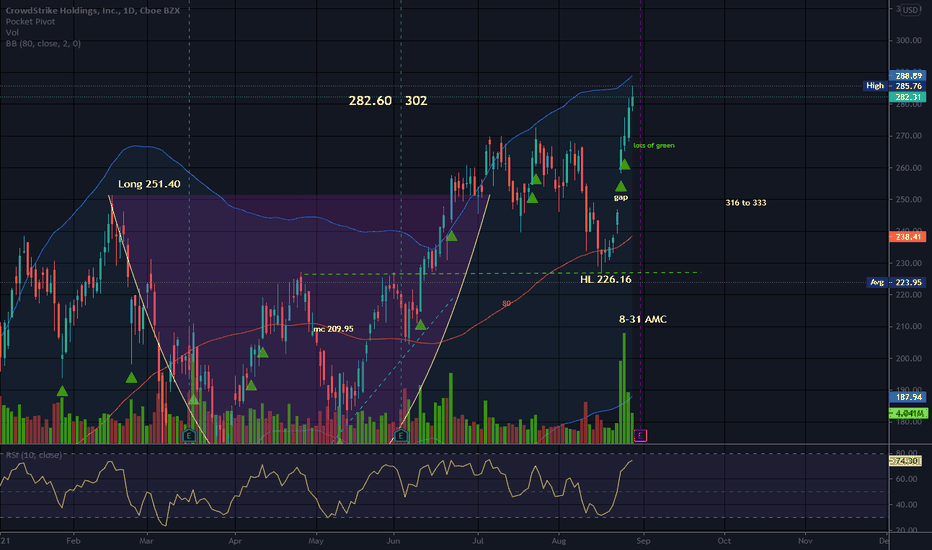The image size is (932, 550).
Task: Click the 60.00 level on the RSI axis
Action: click(x=906, y=479)
